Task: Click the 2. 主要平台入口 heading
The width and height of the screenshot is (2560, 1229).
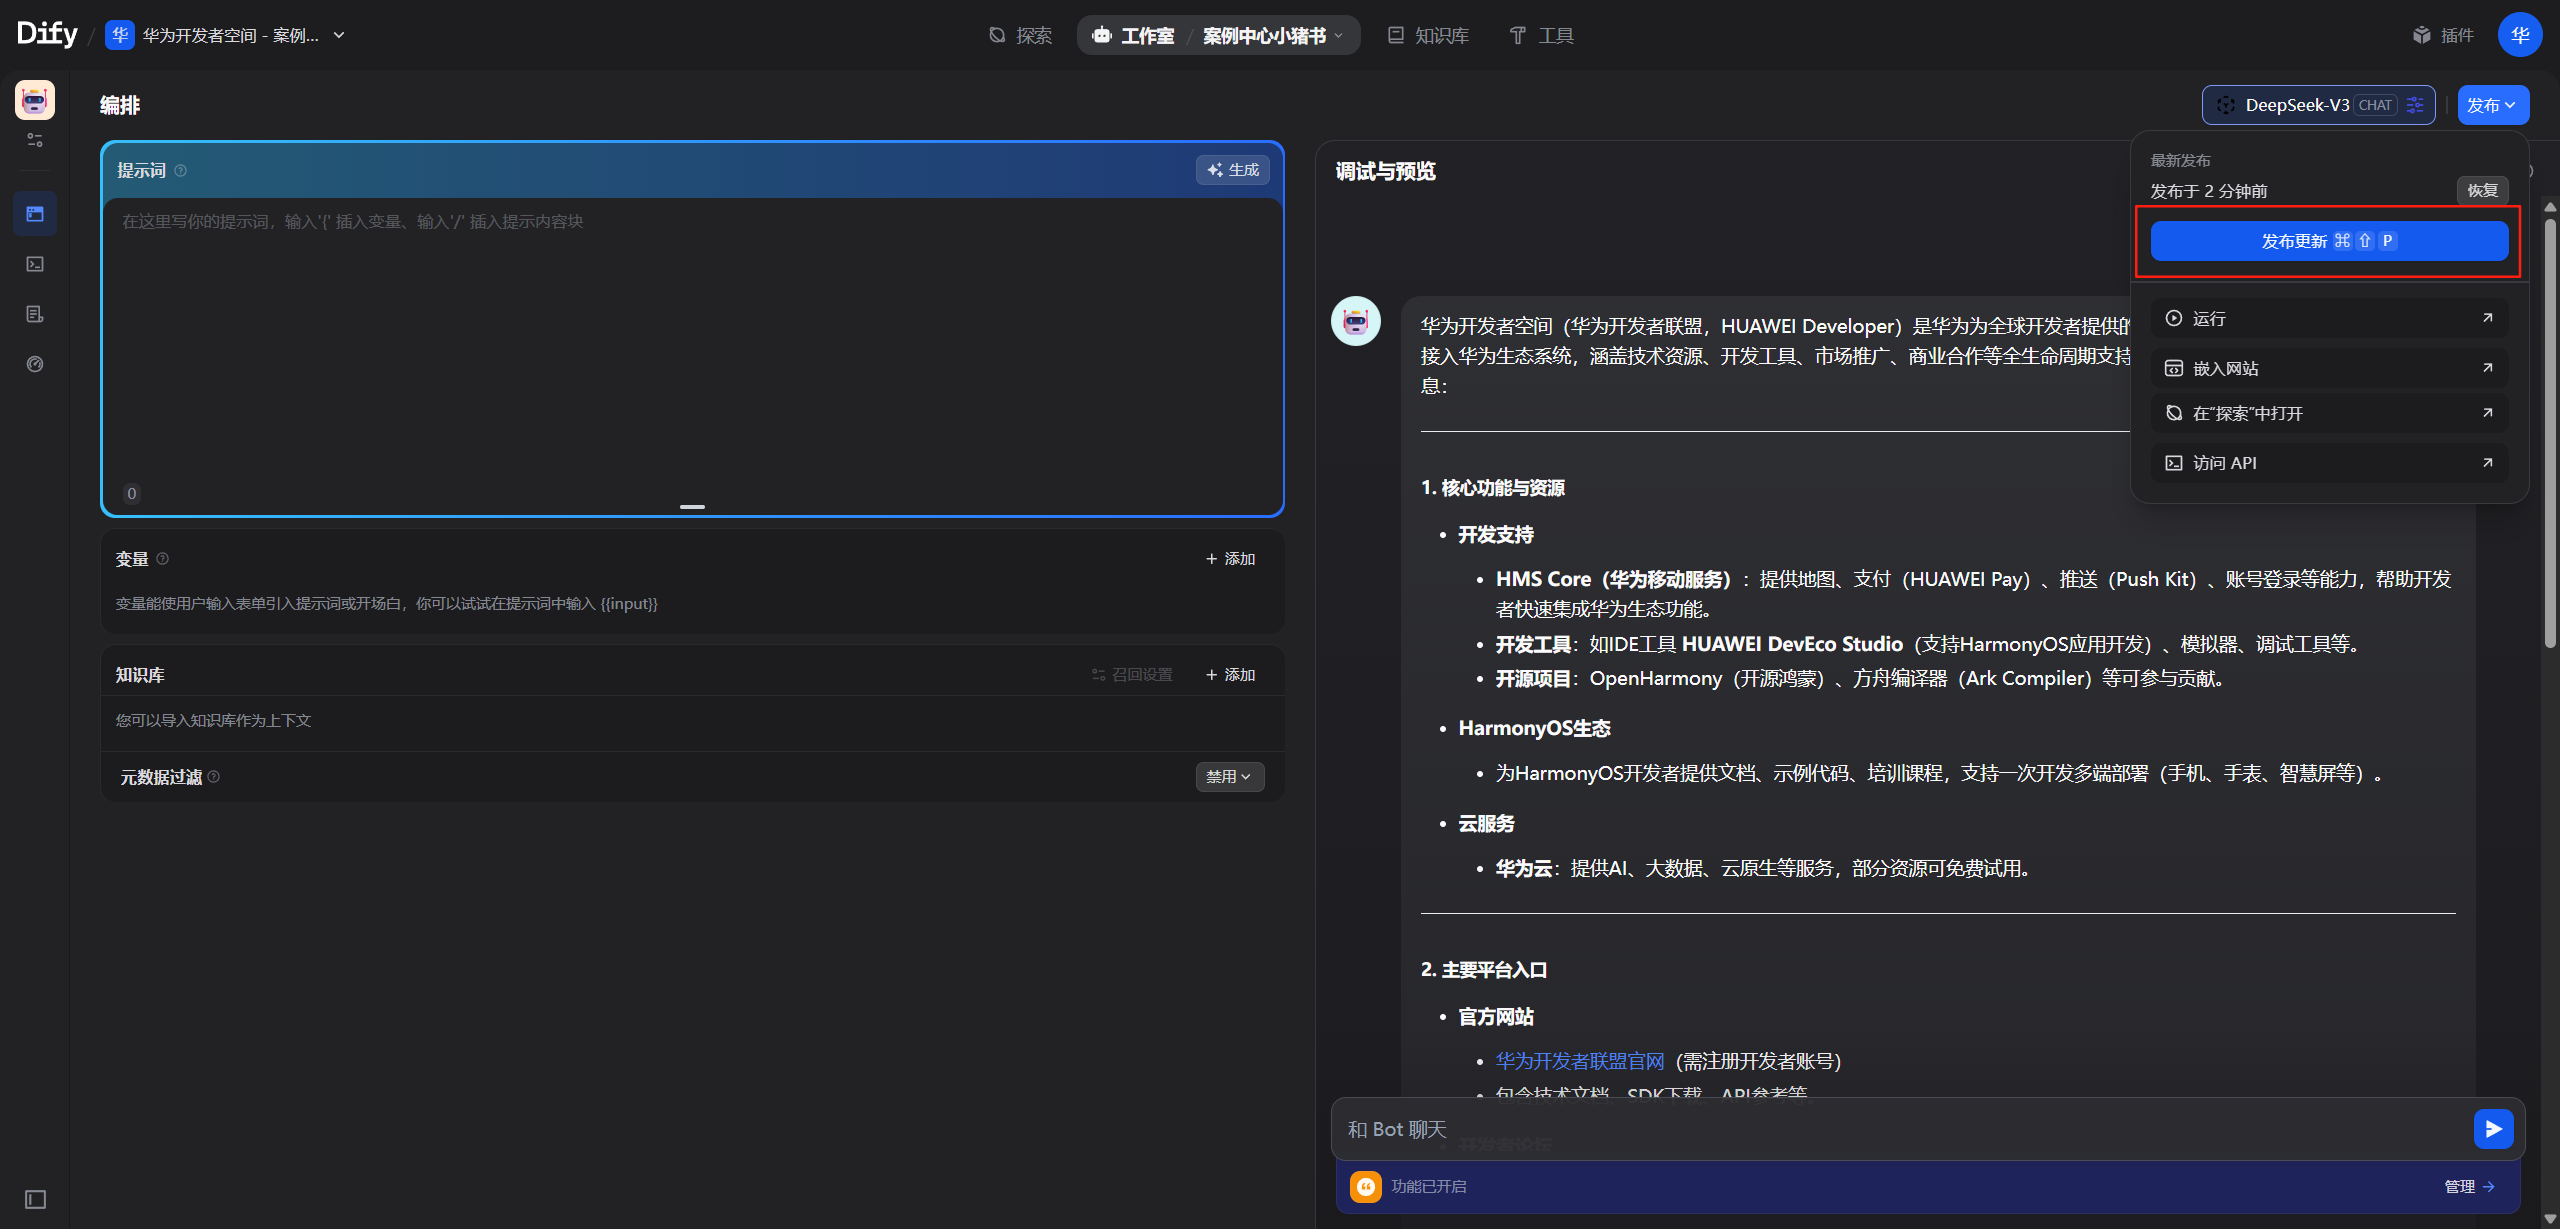Action: (x=1484, y=970)
